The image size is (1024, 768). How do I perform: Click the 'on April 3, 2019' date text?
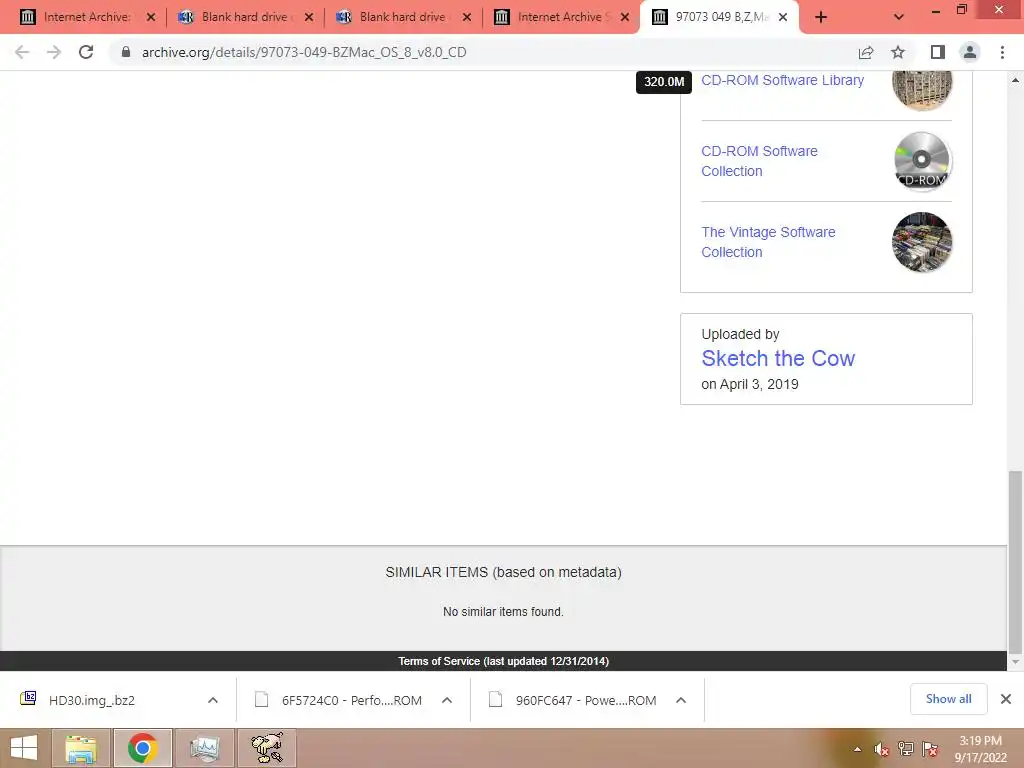coord(750,384)
